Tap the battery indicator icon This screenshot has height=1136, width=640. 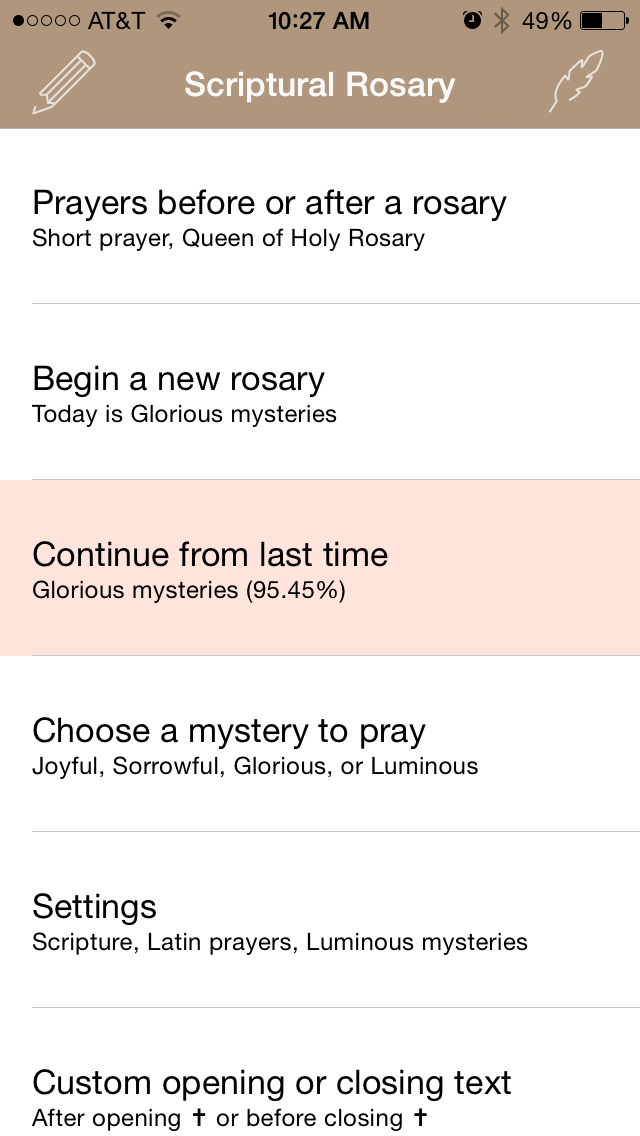click(x=603, y=20)
